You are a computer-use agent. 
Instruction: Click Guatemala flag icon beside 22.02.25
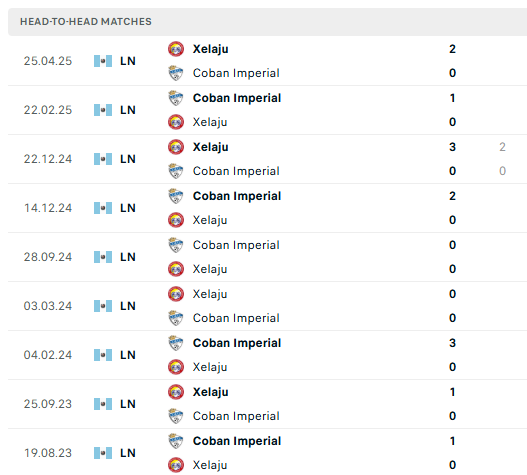click(103, 110)
